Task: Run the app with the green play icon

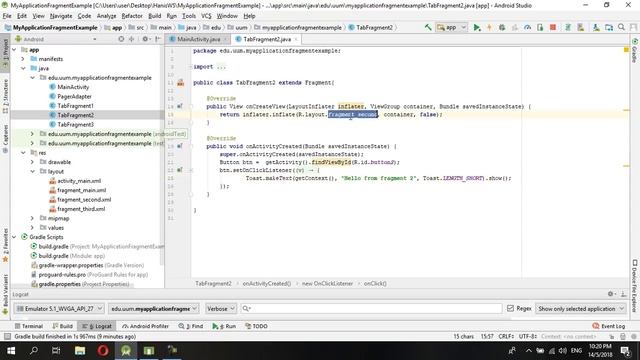Action: (476, 27)
